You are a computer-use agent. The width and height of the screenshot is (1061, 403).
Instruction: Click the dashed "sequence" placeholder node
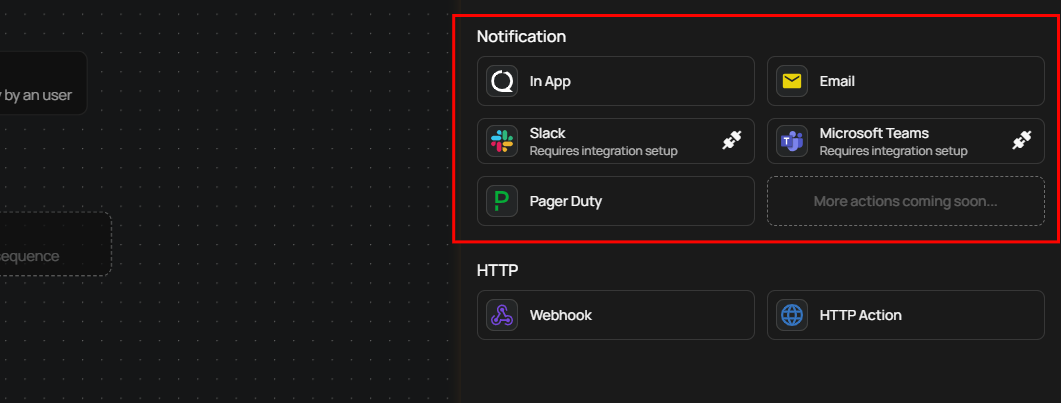(x=55, y=243)
